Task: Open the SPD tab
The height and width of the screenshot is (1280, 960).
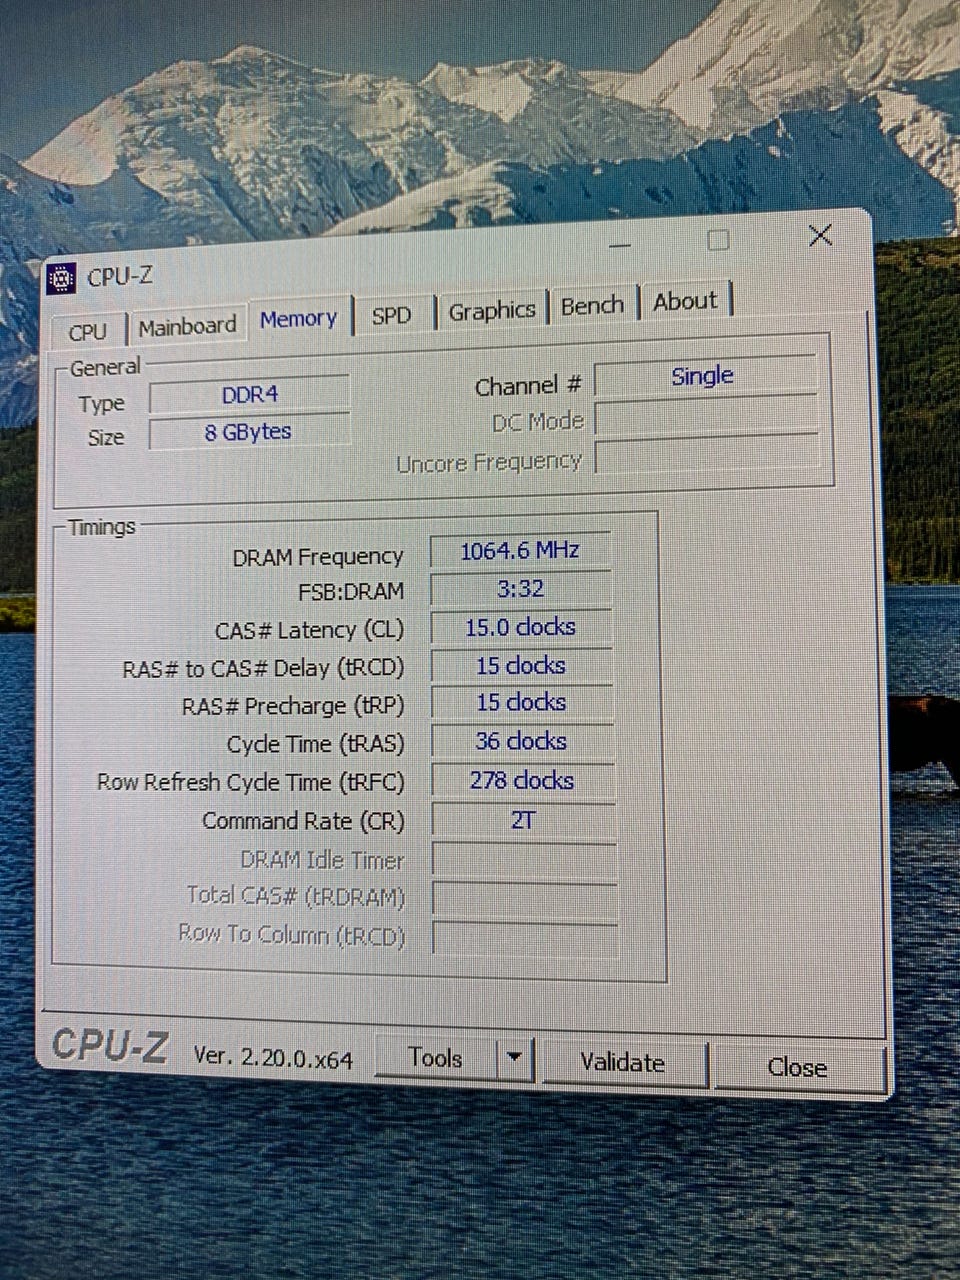Action: point(392,315)
